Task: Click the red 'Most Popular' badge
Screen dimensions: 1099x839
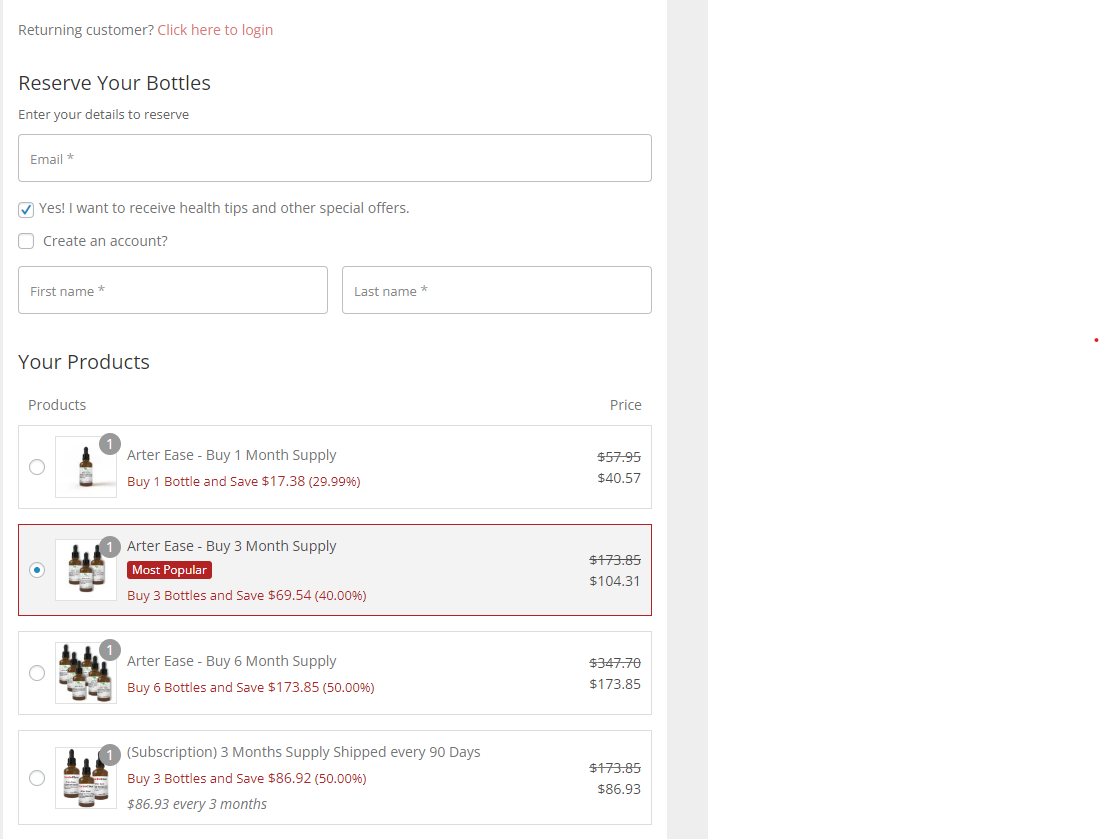Action: 169,570
